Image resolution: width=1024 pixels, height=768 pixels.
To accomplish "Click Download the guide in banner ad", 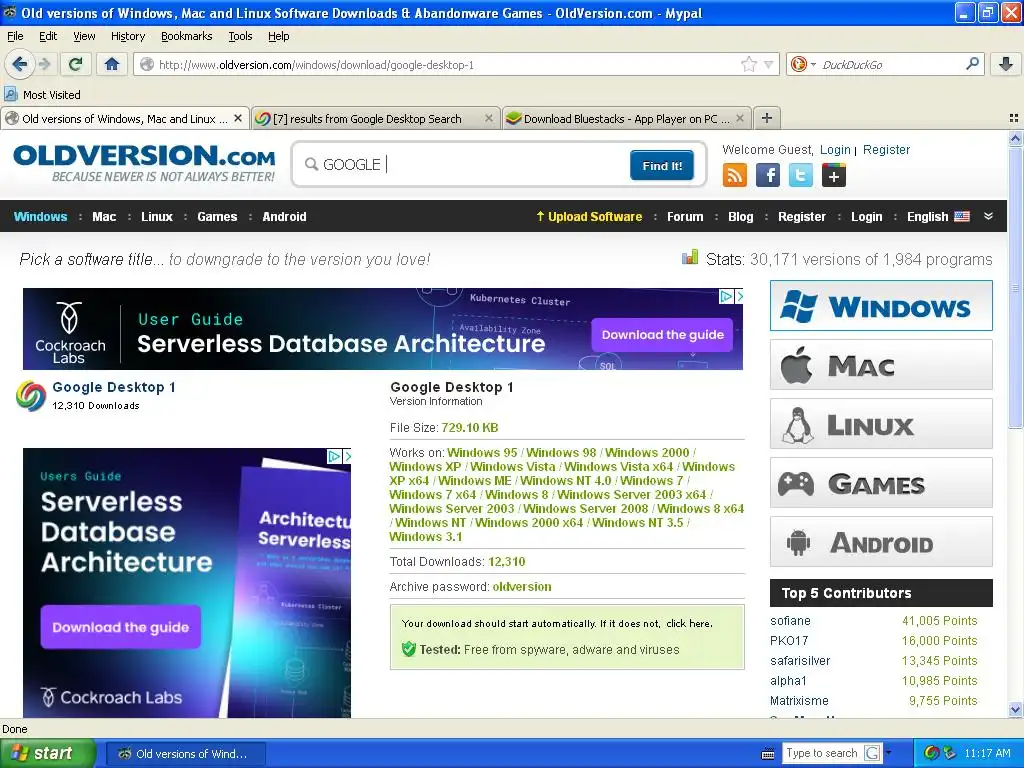I will pos(662,335).
